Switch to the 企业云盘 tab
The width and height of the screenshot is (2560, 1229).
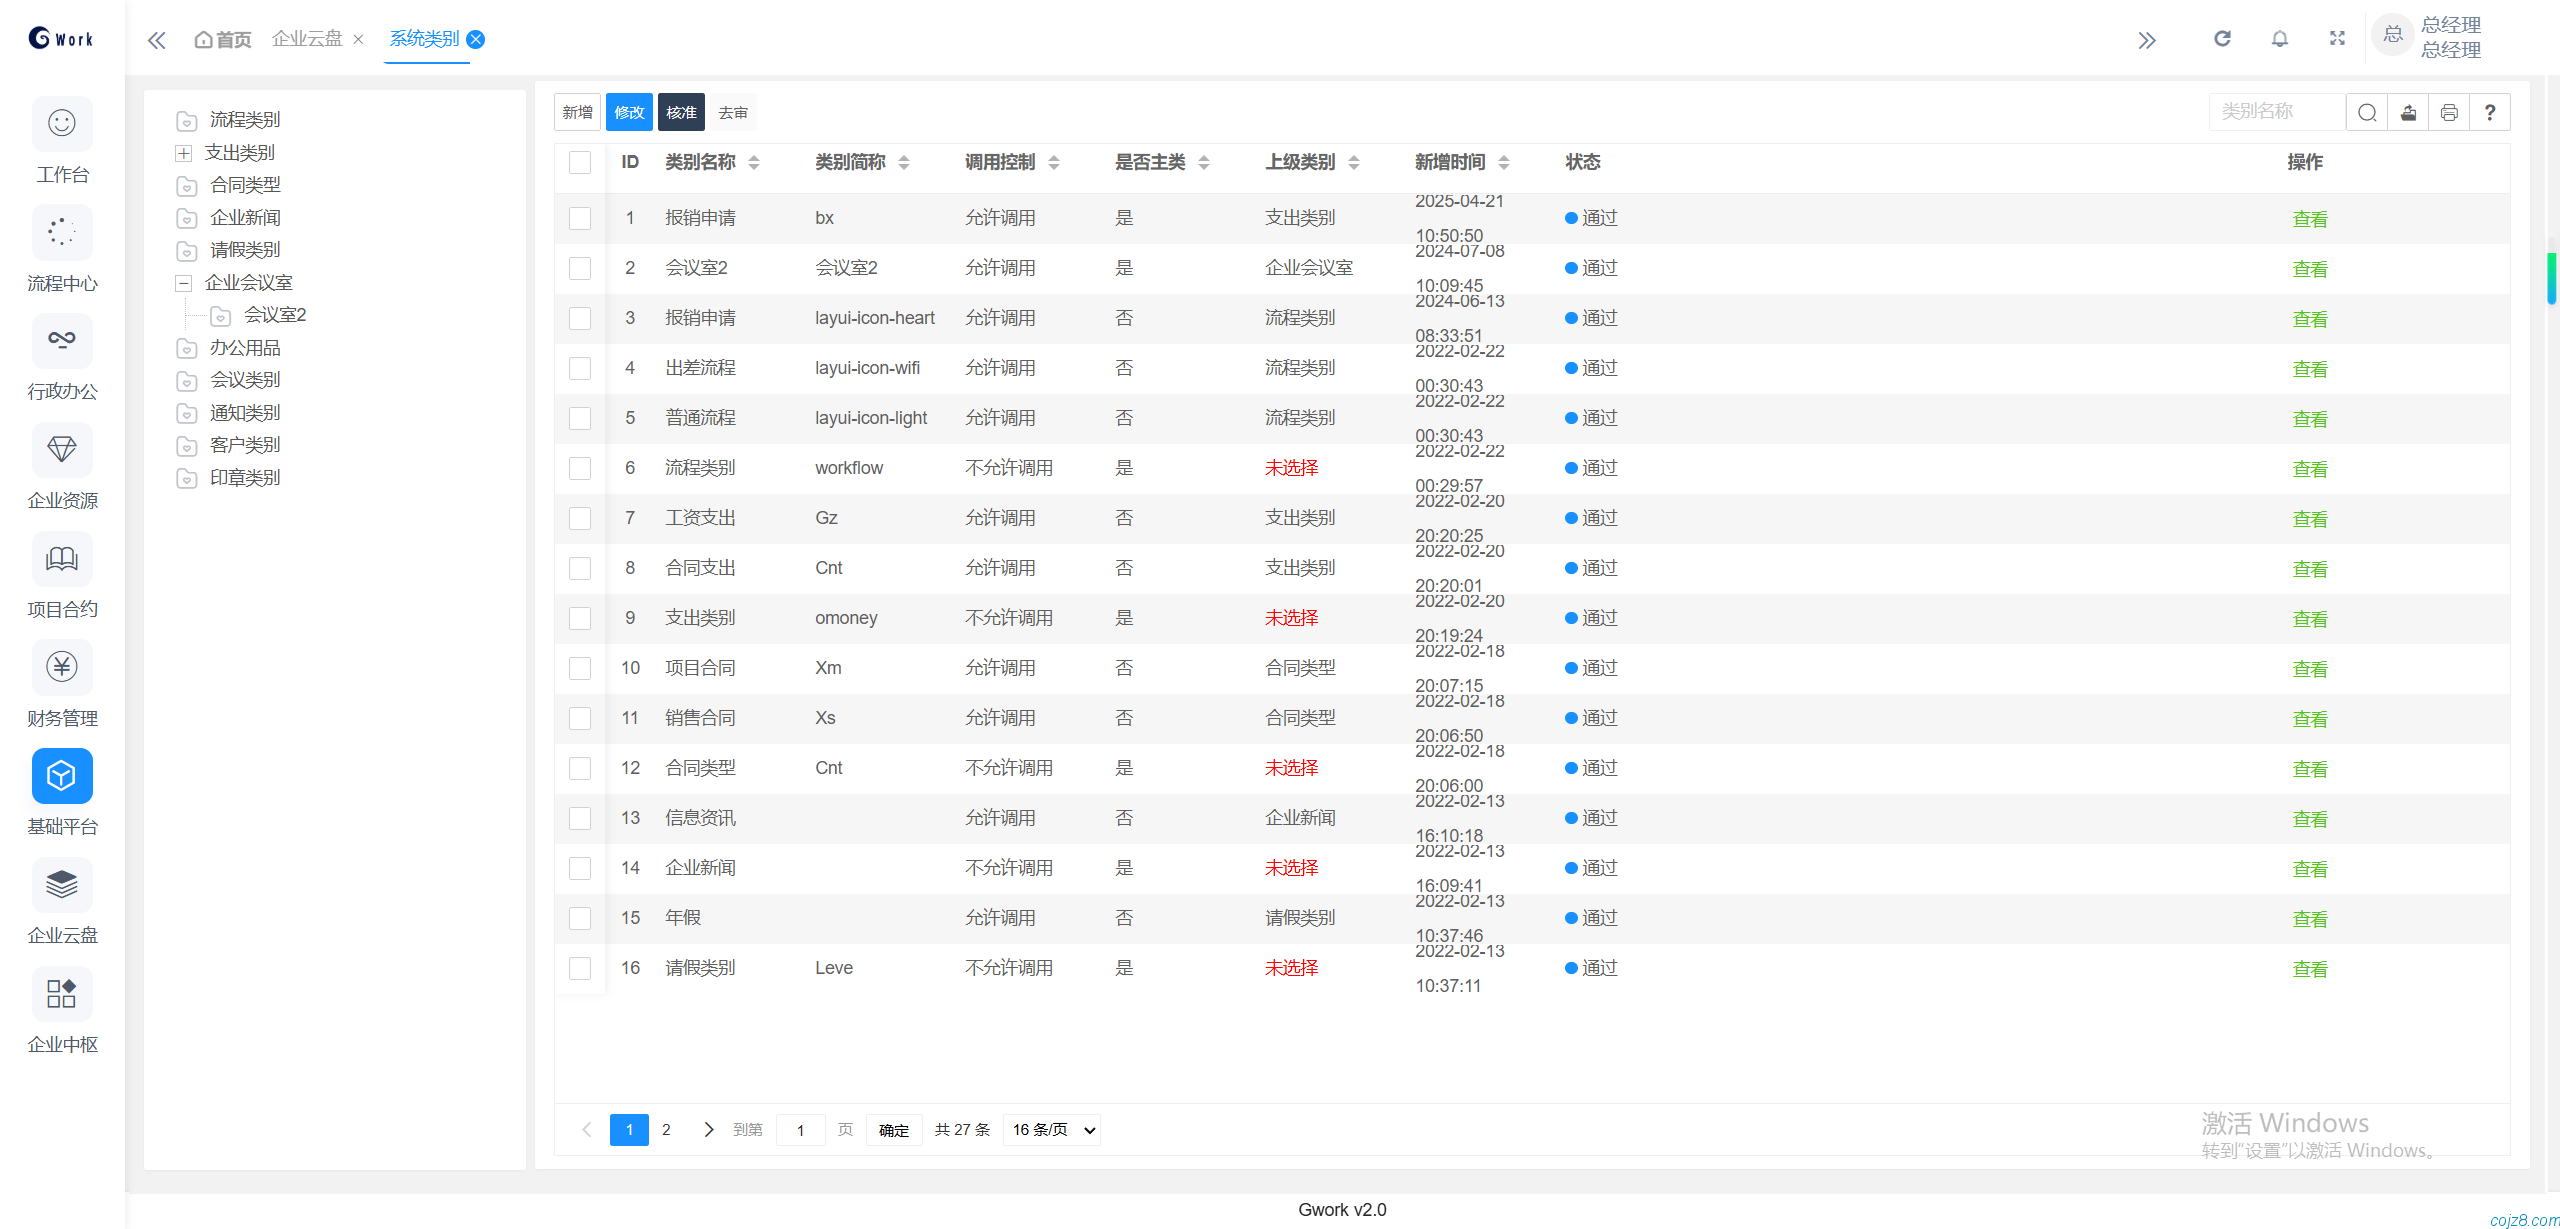(307, 39)
